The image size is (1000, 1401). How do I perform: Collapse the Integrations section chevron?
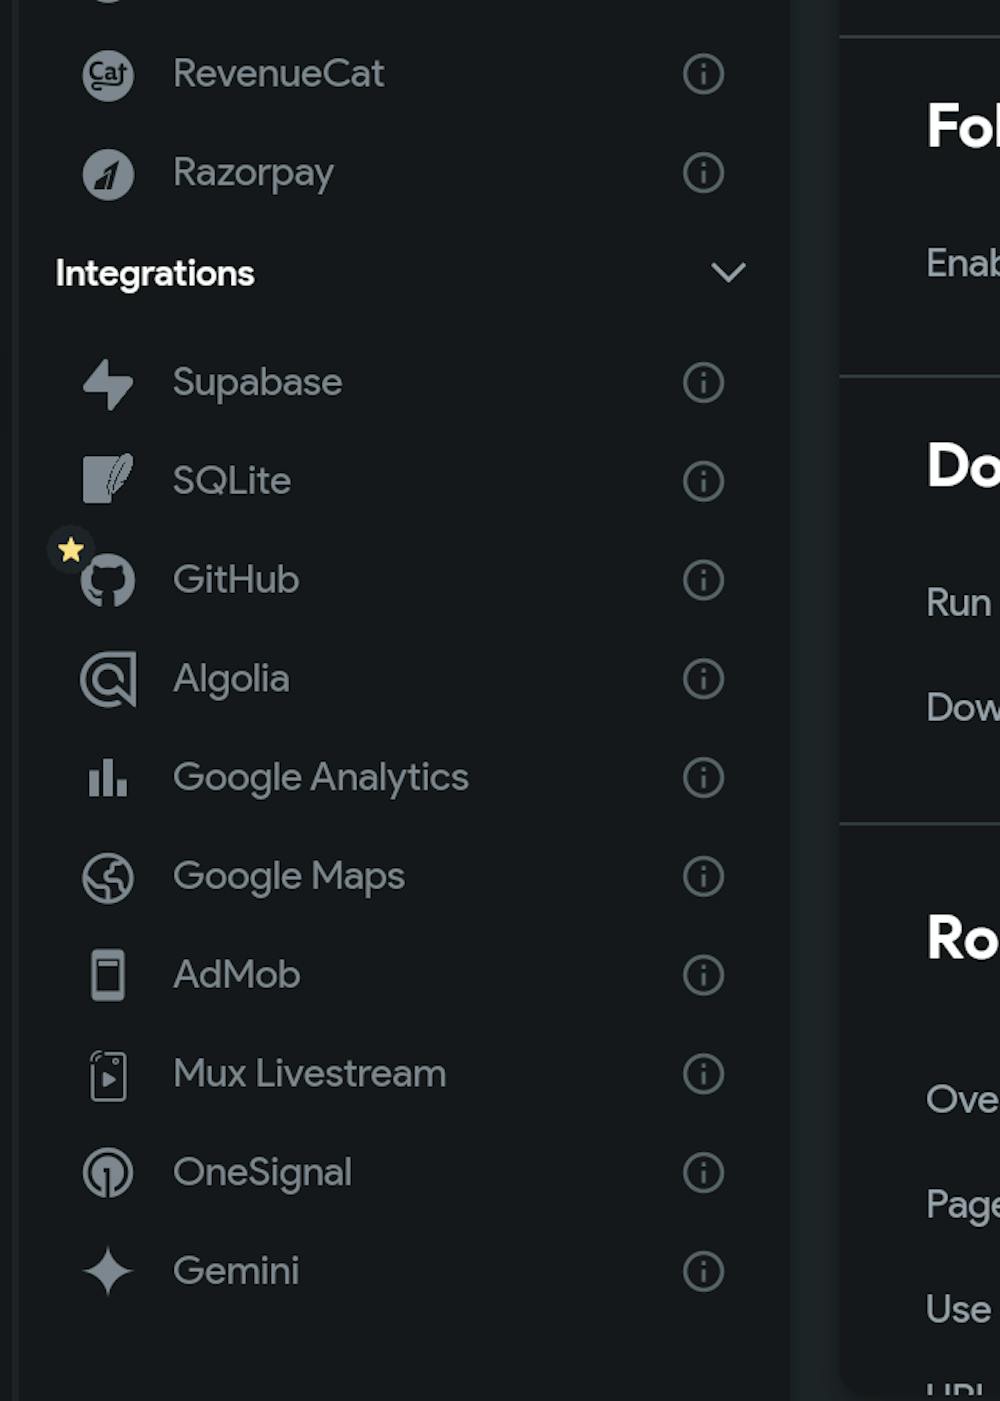click(x=728, y=272)
